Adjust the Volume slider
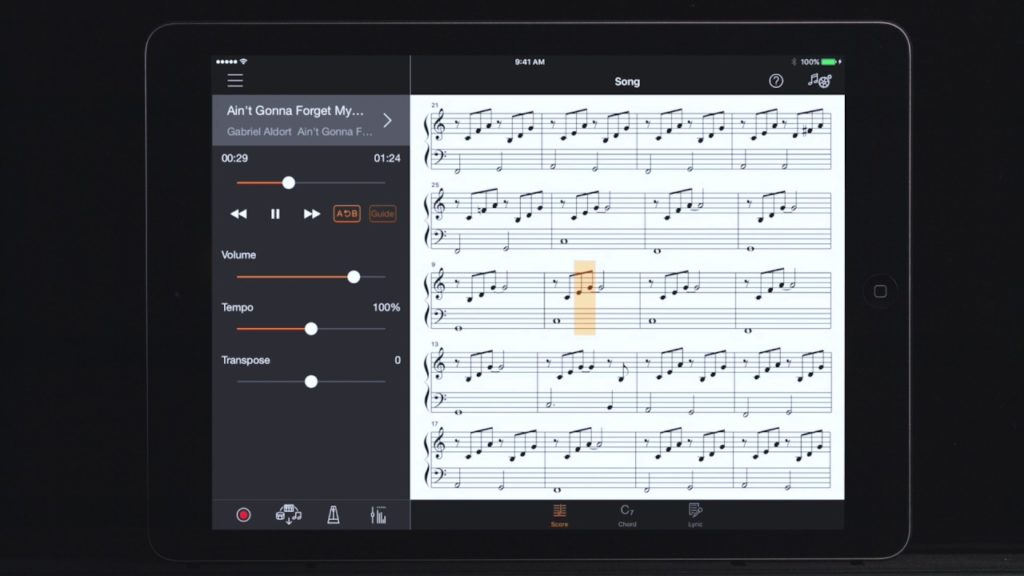This screenshot has height=576, width=1024. pyautogui.click(x=353, y=277)
